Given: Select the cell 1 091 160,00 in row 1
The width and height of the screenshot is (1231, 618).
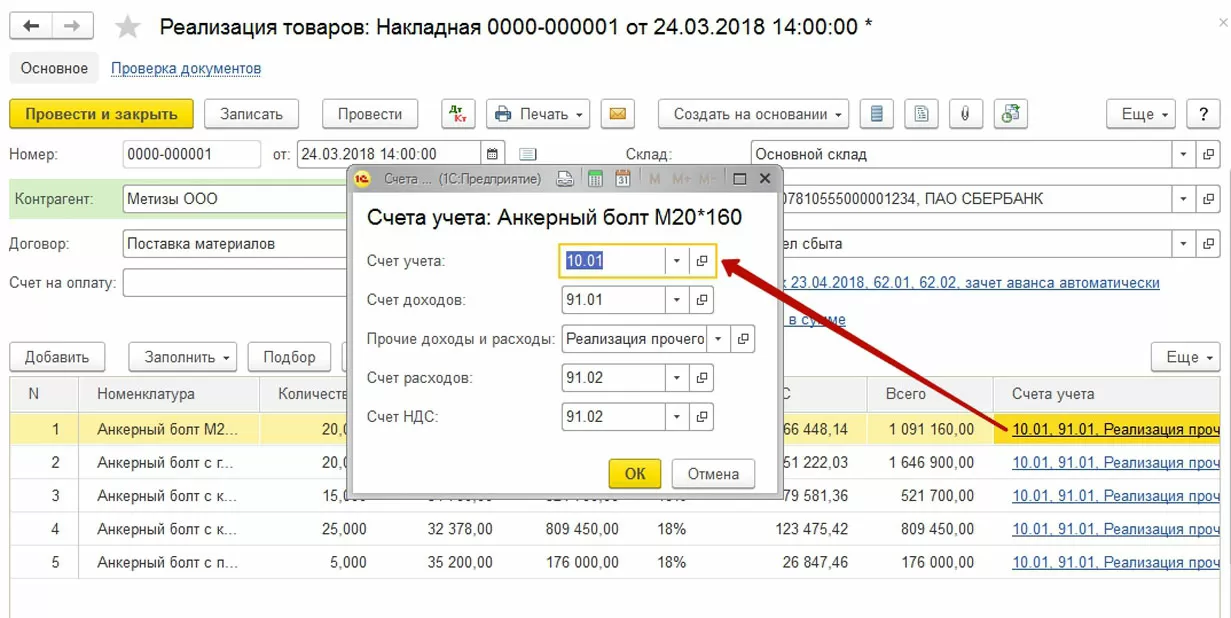Looking at the screenshot, I should pos(930,430).
